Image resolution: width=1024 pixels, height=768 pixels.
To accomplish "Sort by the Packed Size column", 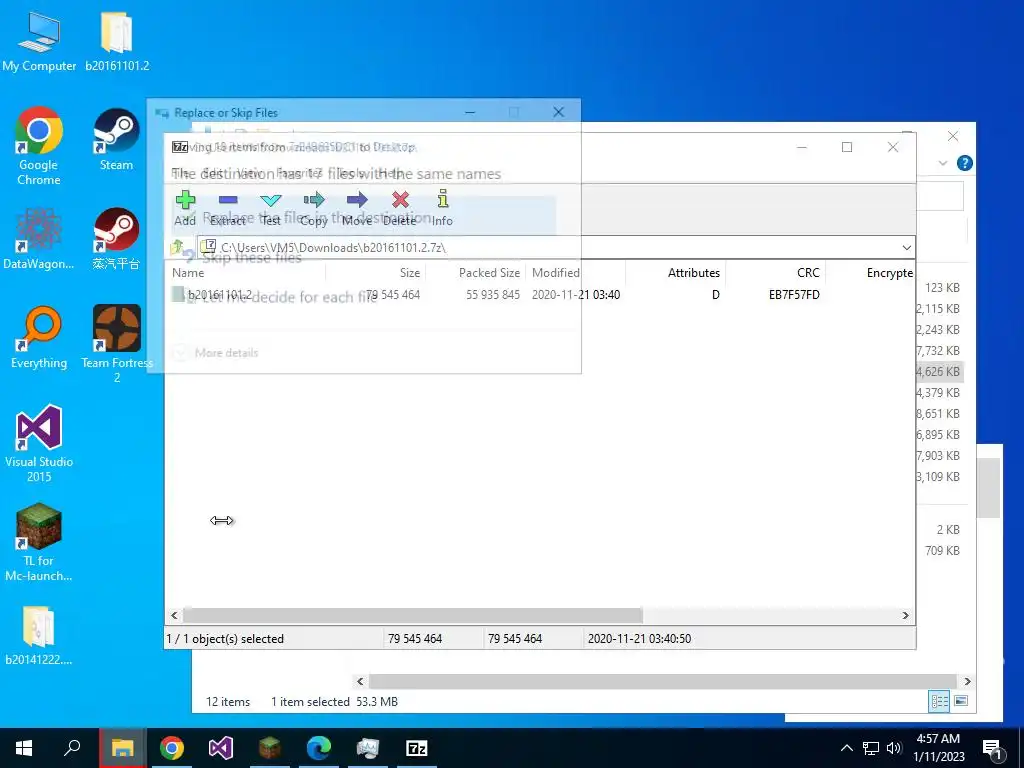I will click(489, 273).
